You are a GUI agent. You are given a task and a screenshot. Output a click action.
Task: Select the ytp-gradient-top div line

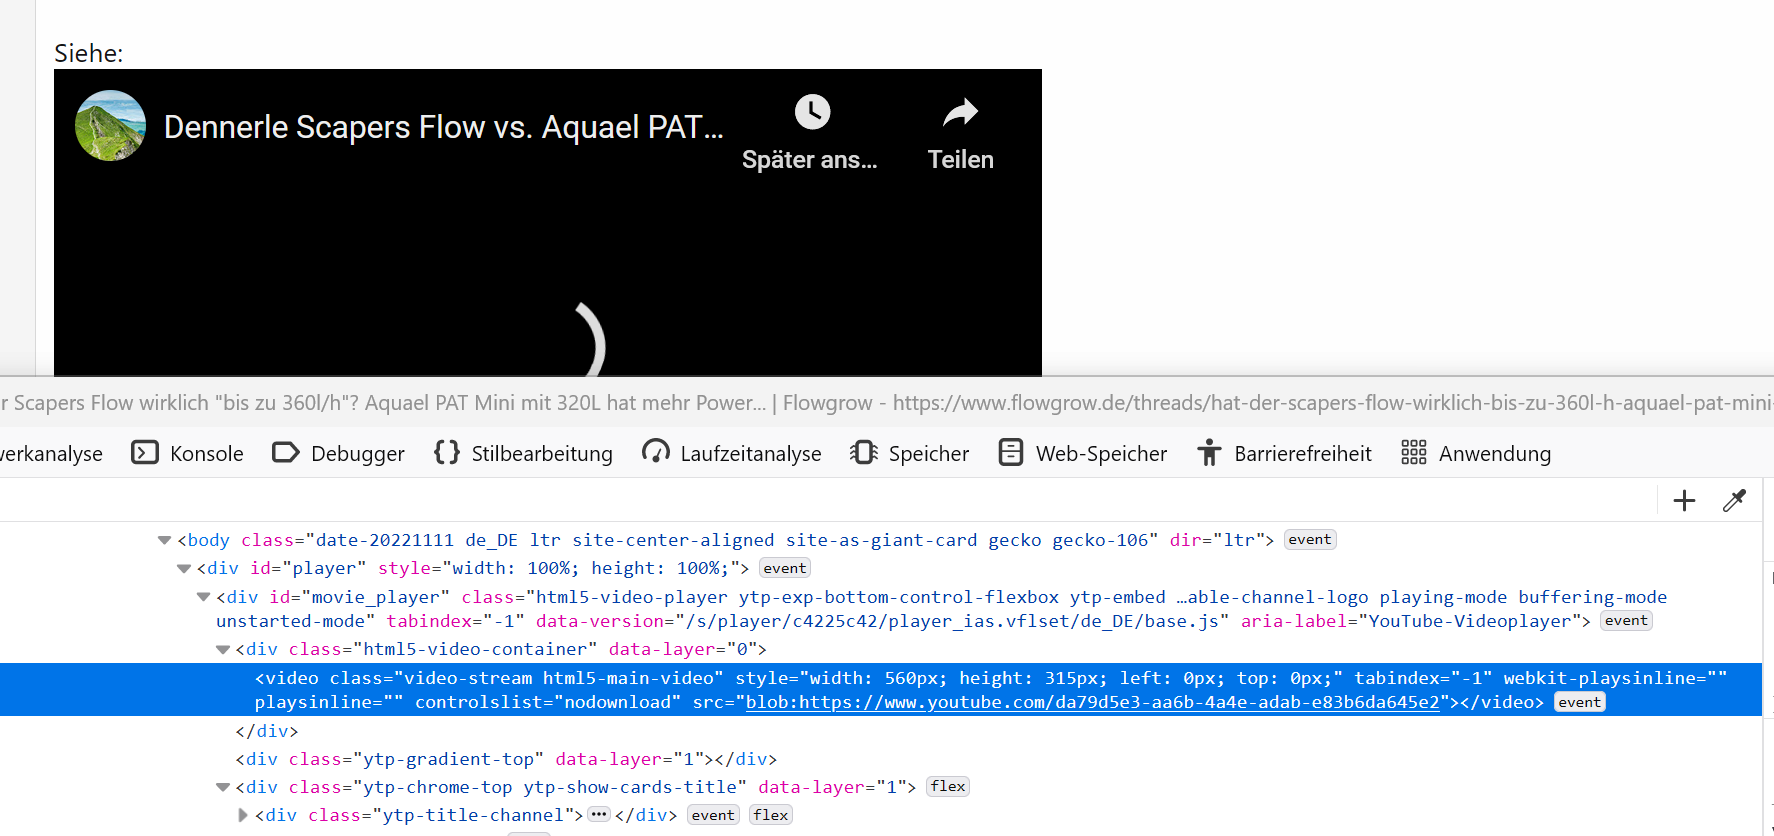(x=506, y=759)
